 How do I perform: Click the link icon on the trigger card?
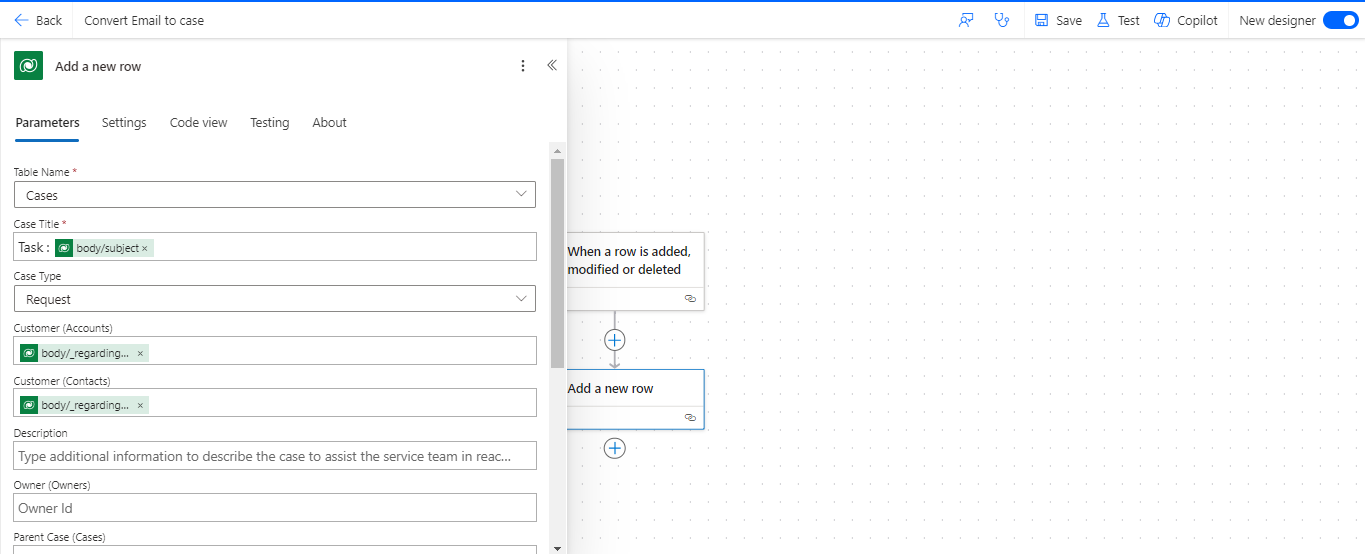click(x=690, y=299)
